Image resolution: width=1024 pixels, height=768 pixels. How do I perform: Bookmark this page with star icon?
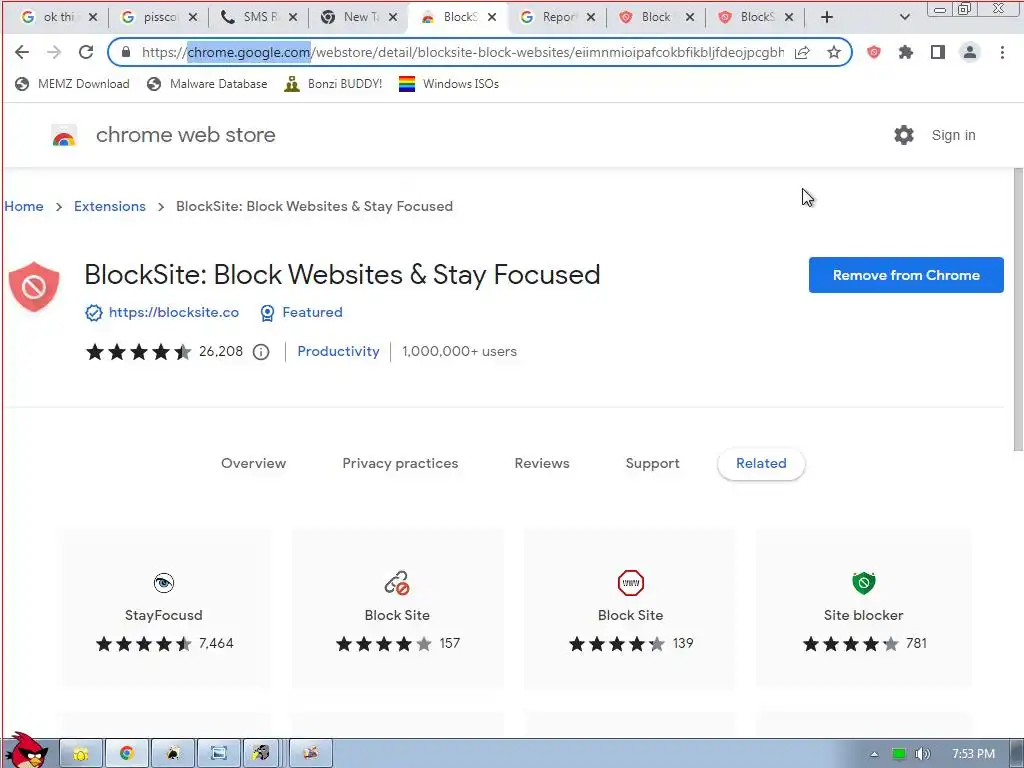[834, 52]
